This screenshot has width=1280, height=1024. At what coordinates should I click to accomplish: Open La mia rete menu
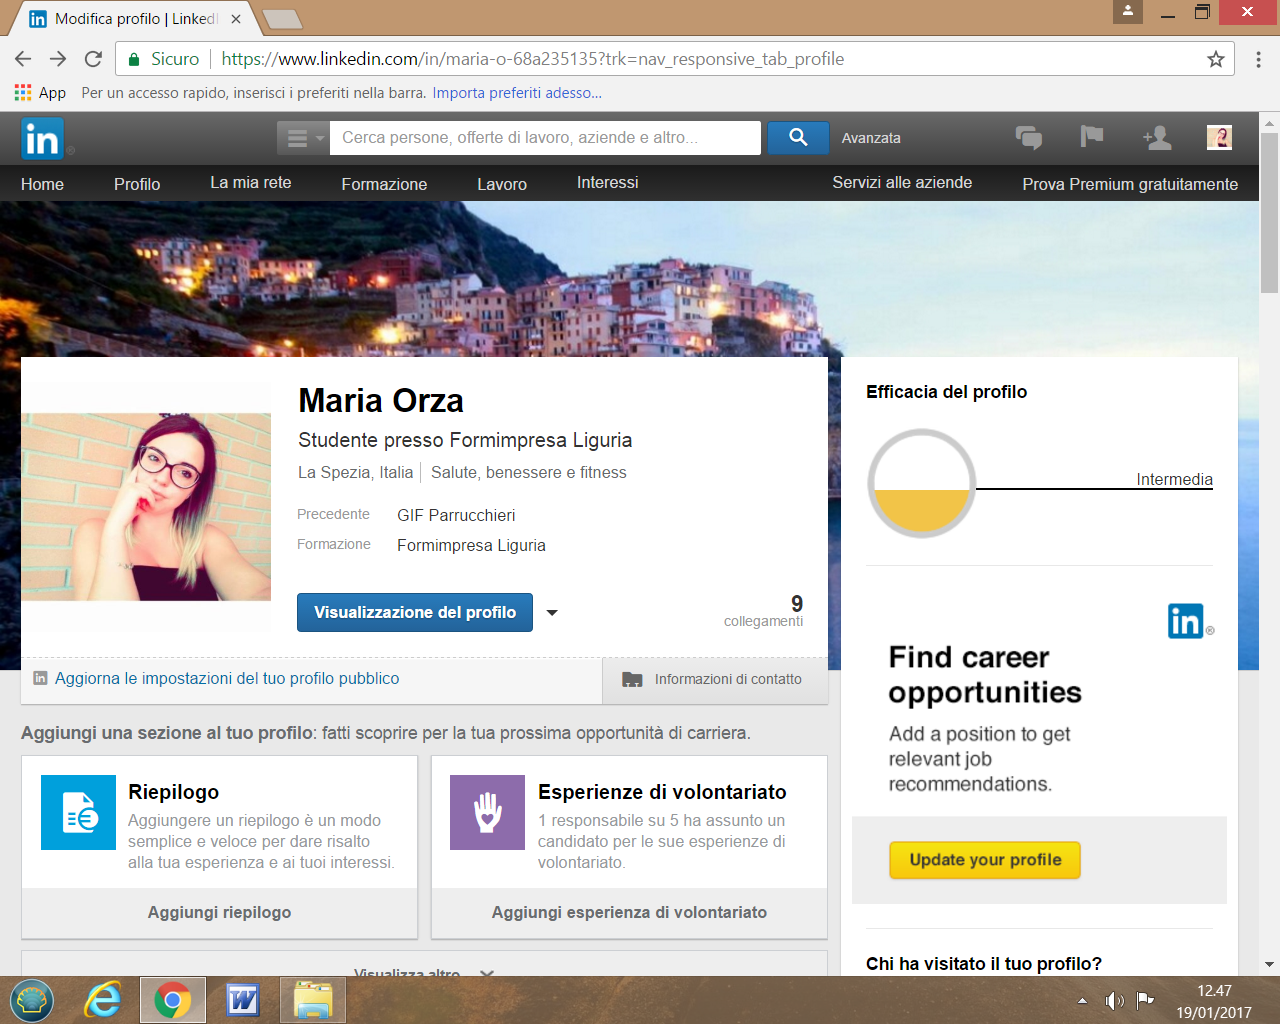point(251,183)
